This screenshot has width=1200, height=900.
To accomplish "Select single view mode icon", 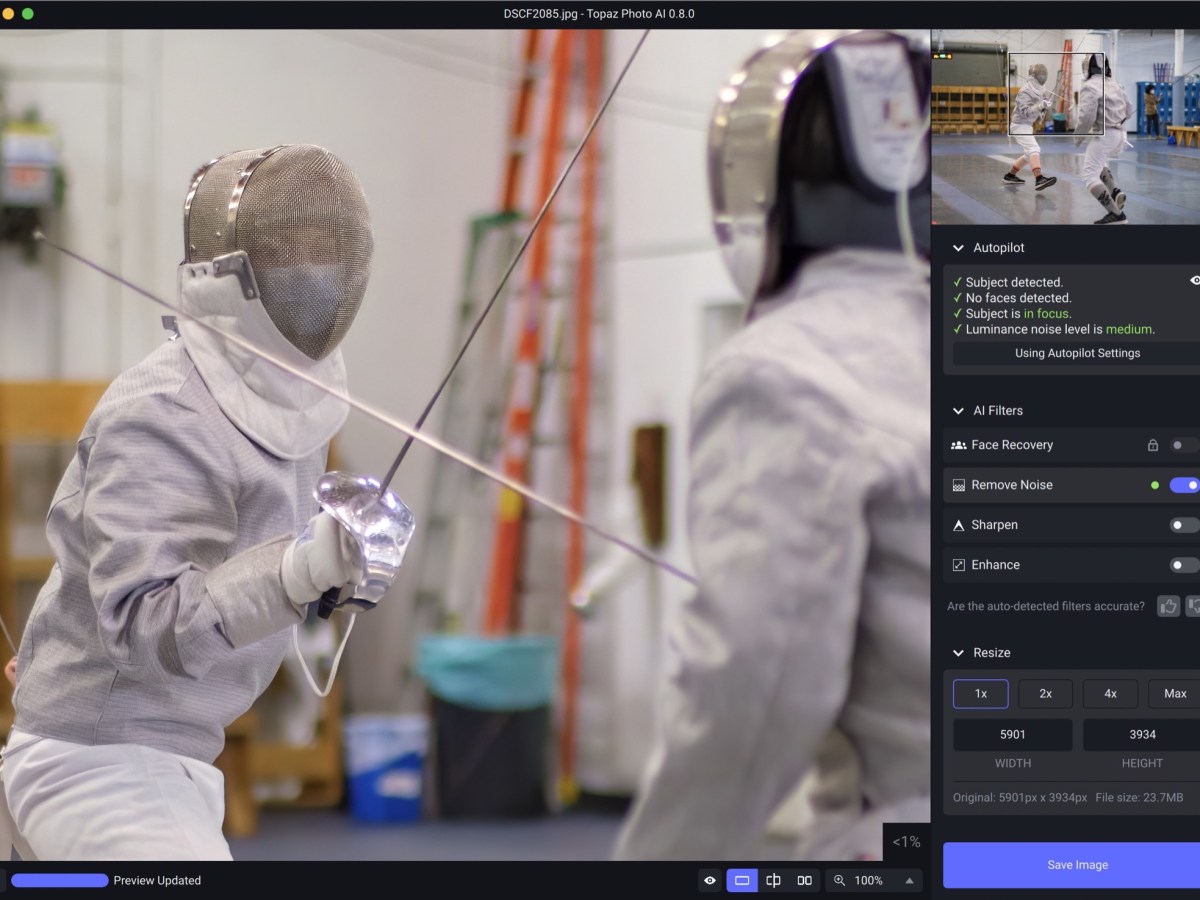I will pos(742,880).
